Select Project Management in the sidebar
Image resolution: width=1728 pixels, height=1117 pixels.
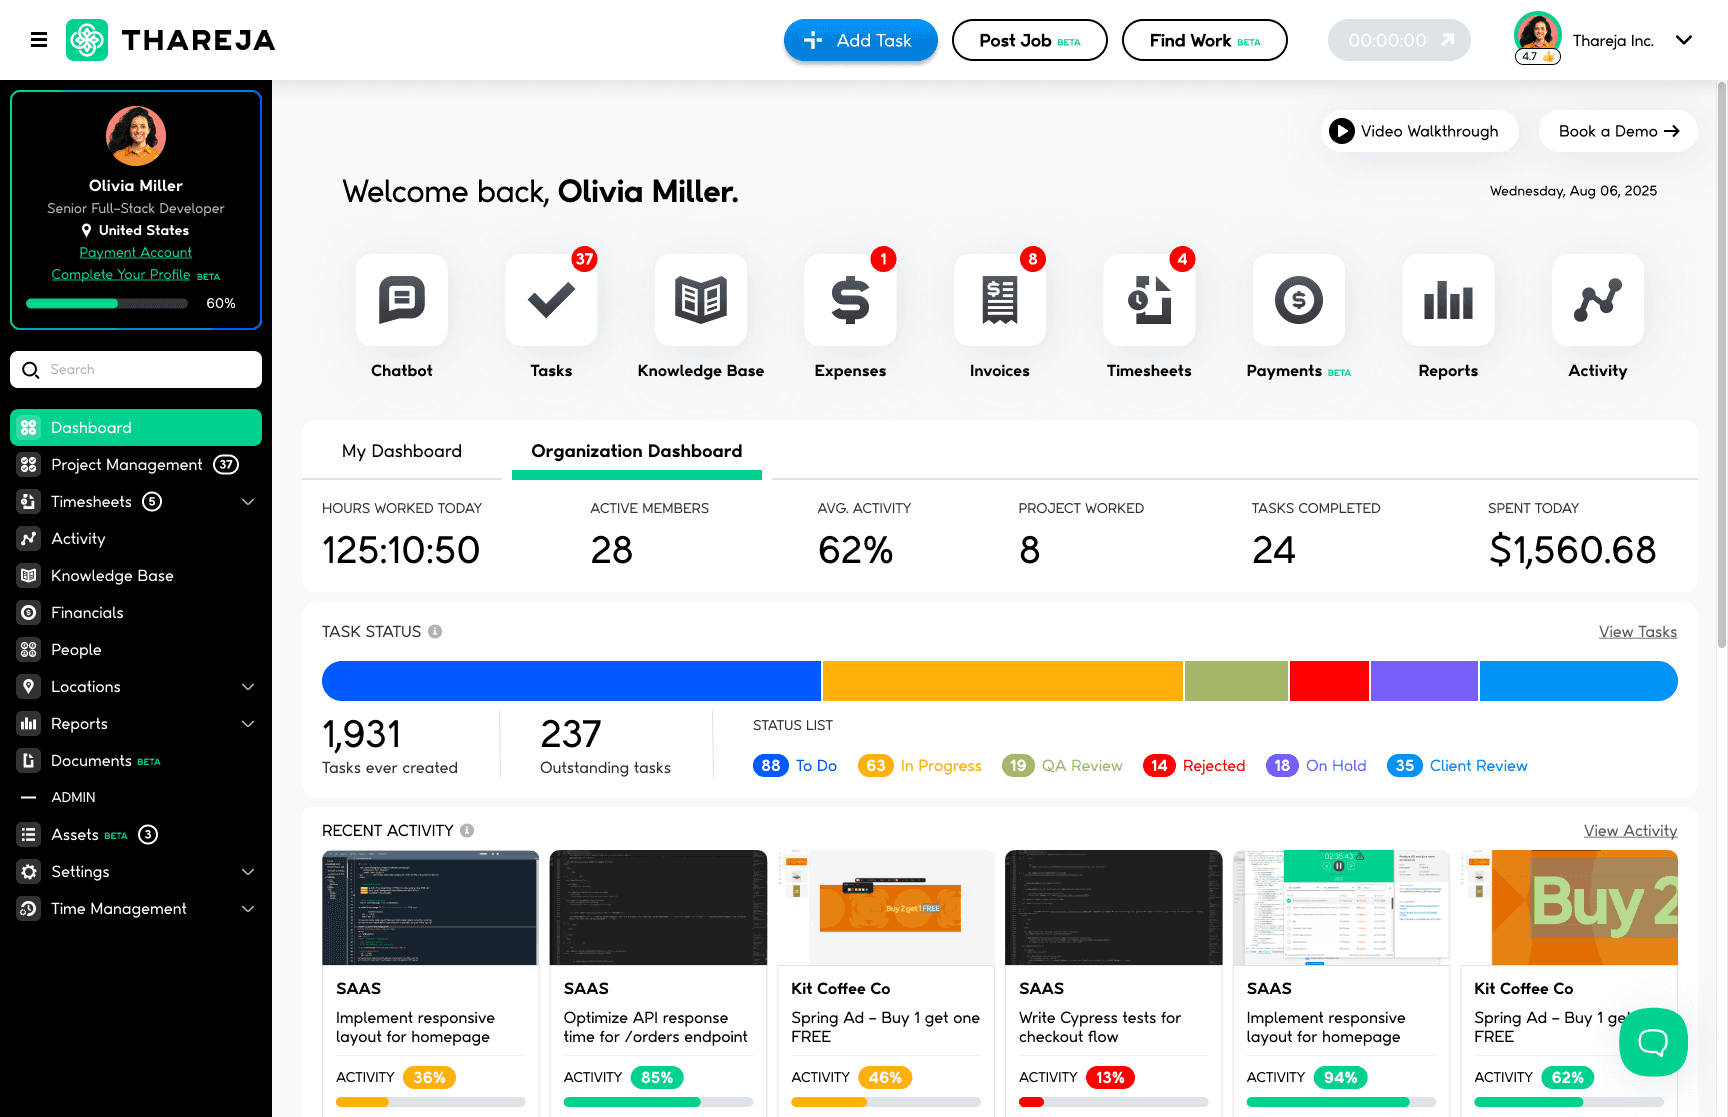click(x=127, y=464)
